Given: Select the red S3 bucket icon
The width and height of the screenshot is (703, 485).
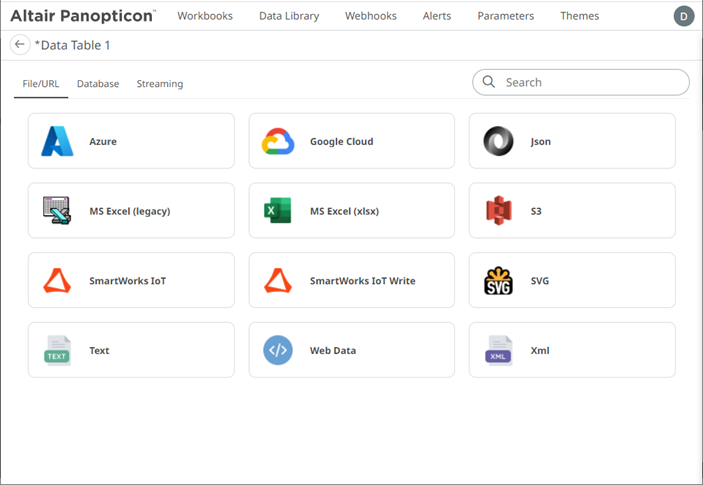Looking at the screenshot, I should coord(498,211).
